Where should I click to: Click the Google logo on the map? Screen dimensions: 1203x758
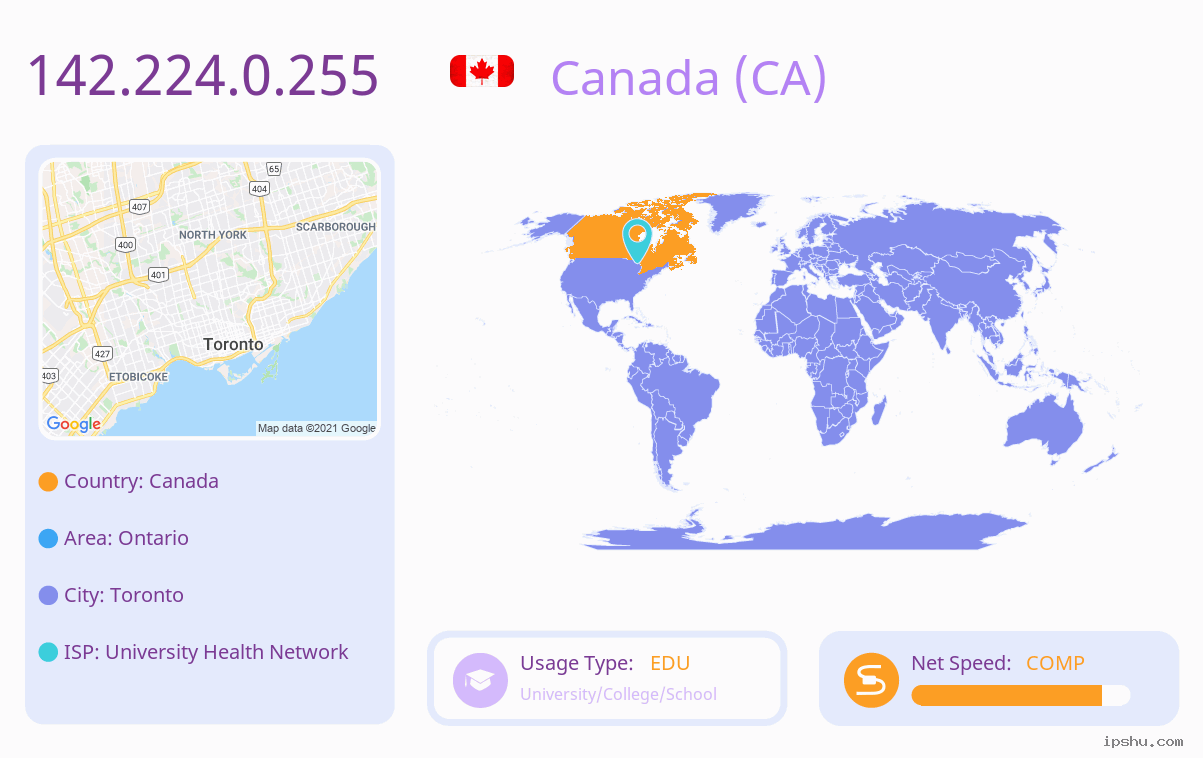coord(74,424)
